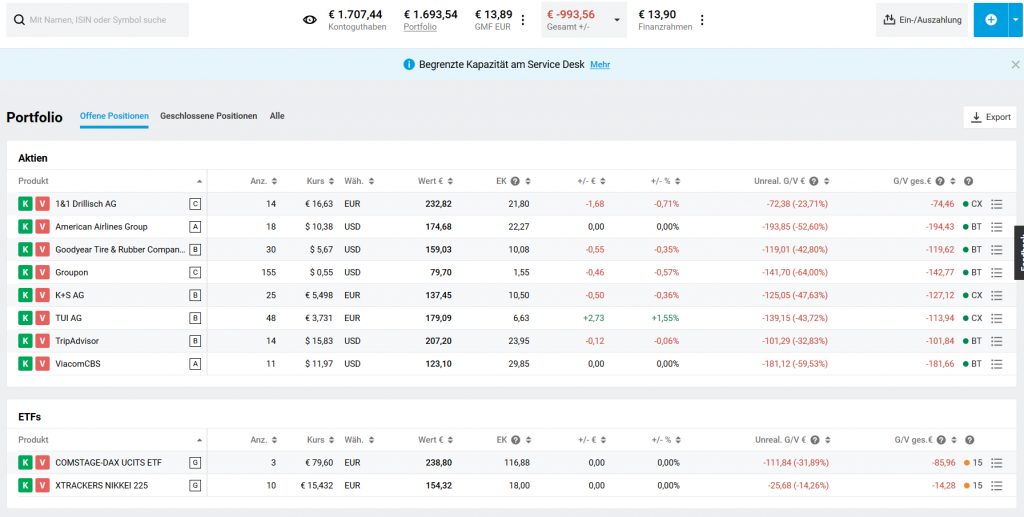The image size is (1024, 517).
Task: Open three-dot menu next to GMF EUR
Action: tap(523, 20)
